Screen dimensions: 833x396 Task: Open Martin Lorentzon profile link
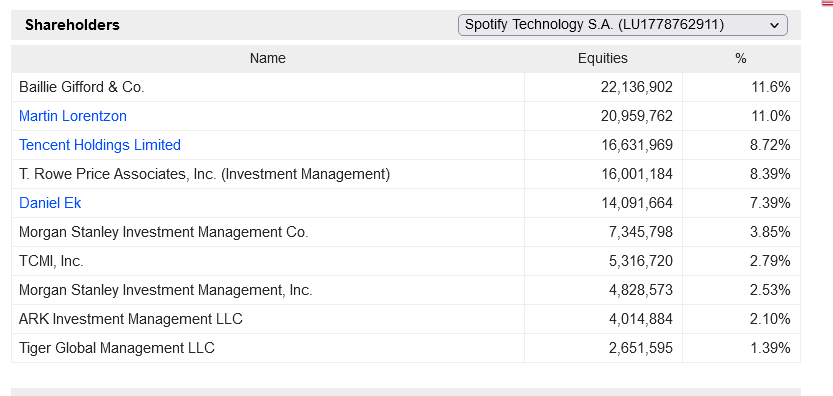tap(73, 116)
